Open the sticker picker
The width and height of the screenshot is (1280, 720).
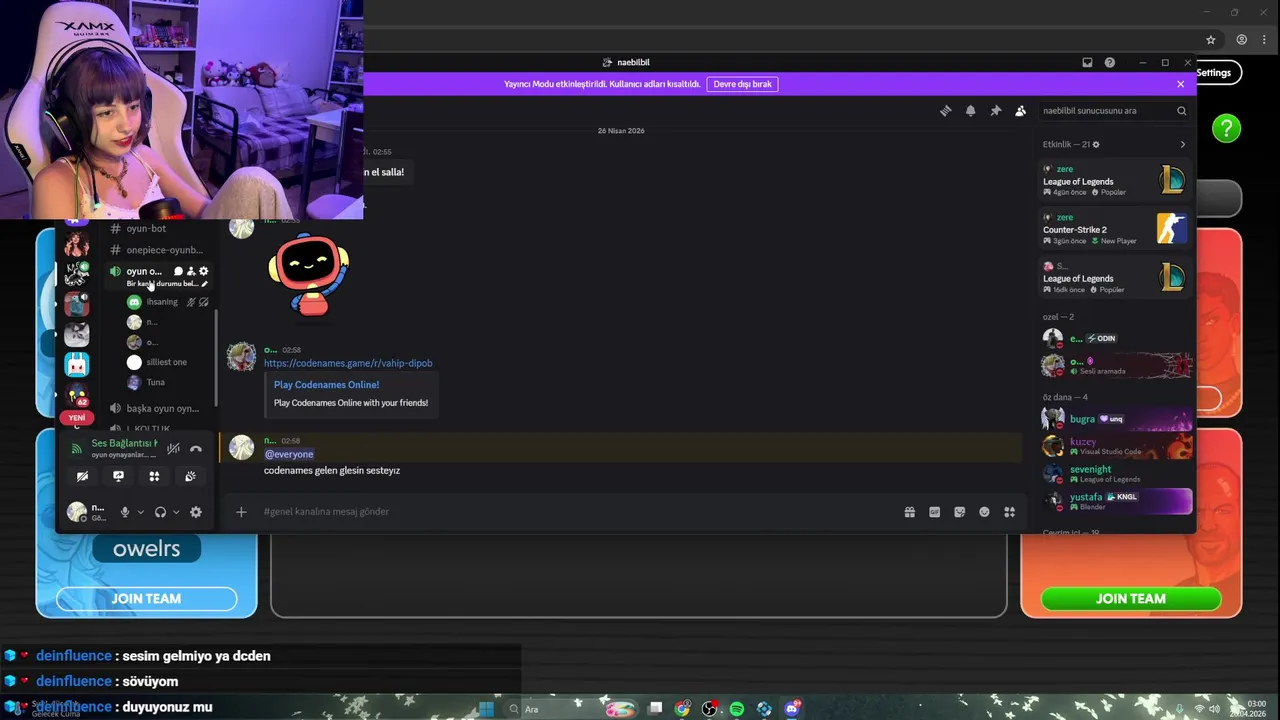(x=959, y=512)
